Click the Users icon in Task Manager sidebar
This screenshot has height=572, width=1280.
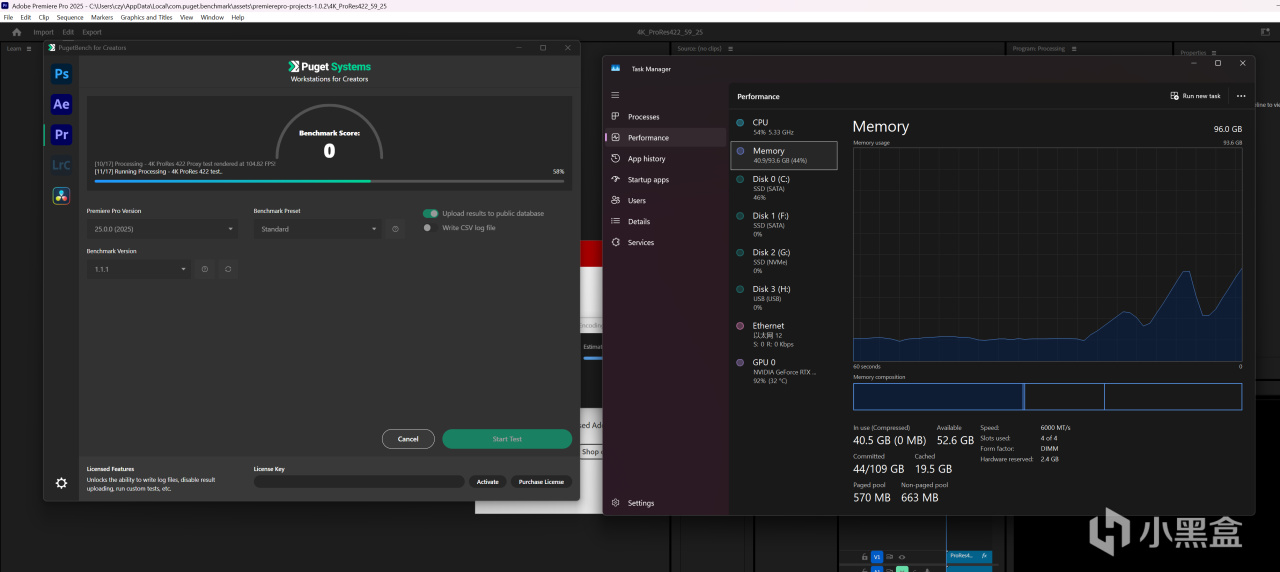pyautogui.click(x=616, y=200)
